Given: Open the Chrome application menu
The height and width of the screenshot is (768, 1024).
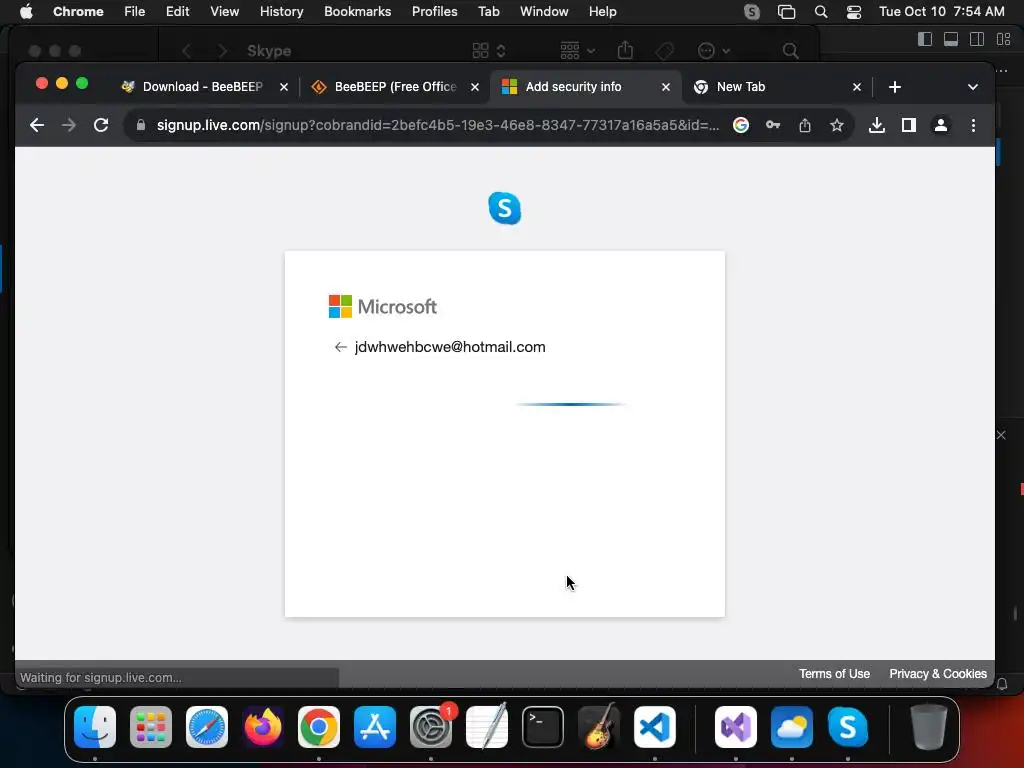Looking at the screenshot, I should pyautogui.click(x=78, y=12).
